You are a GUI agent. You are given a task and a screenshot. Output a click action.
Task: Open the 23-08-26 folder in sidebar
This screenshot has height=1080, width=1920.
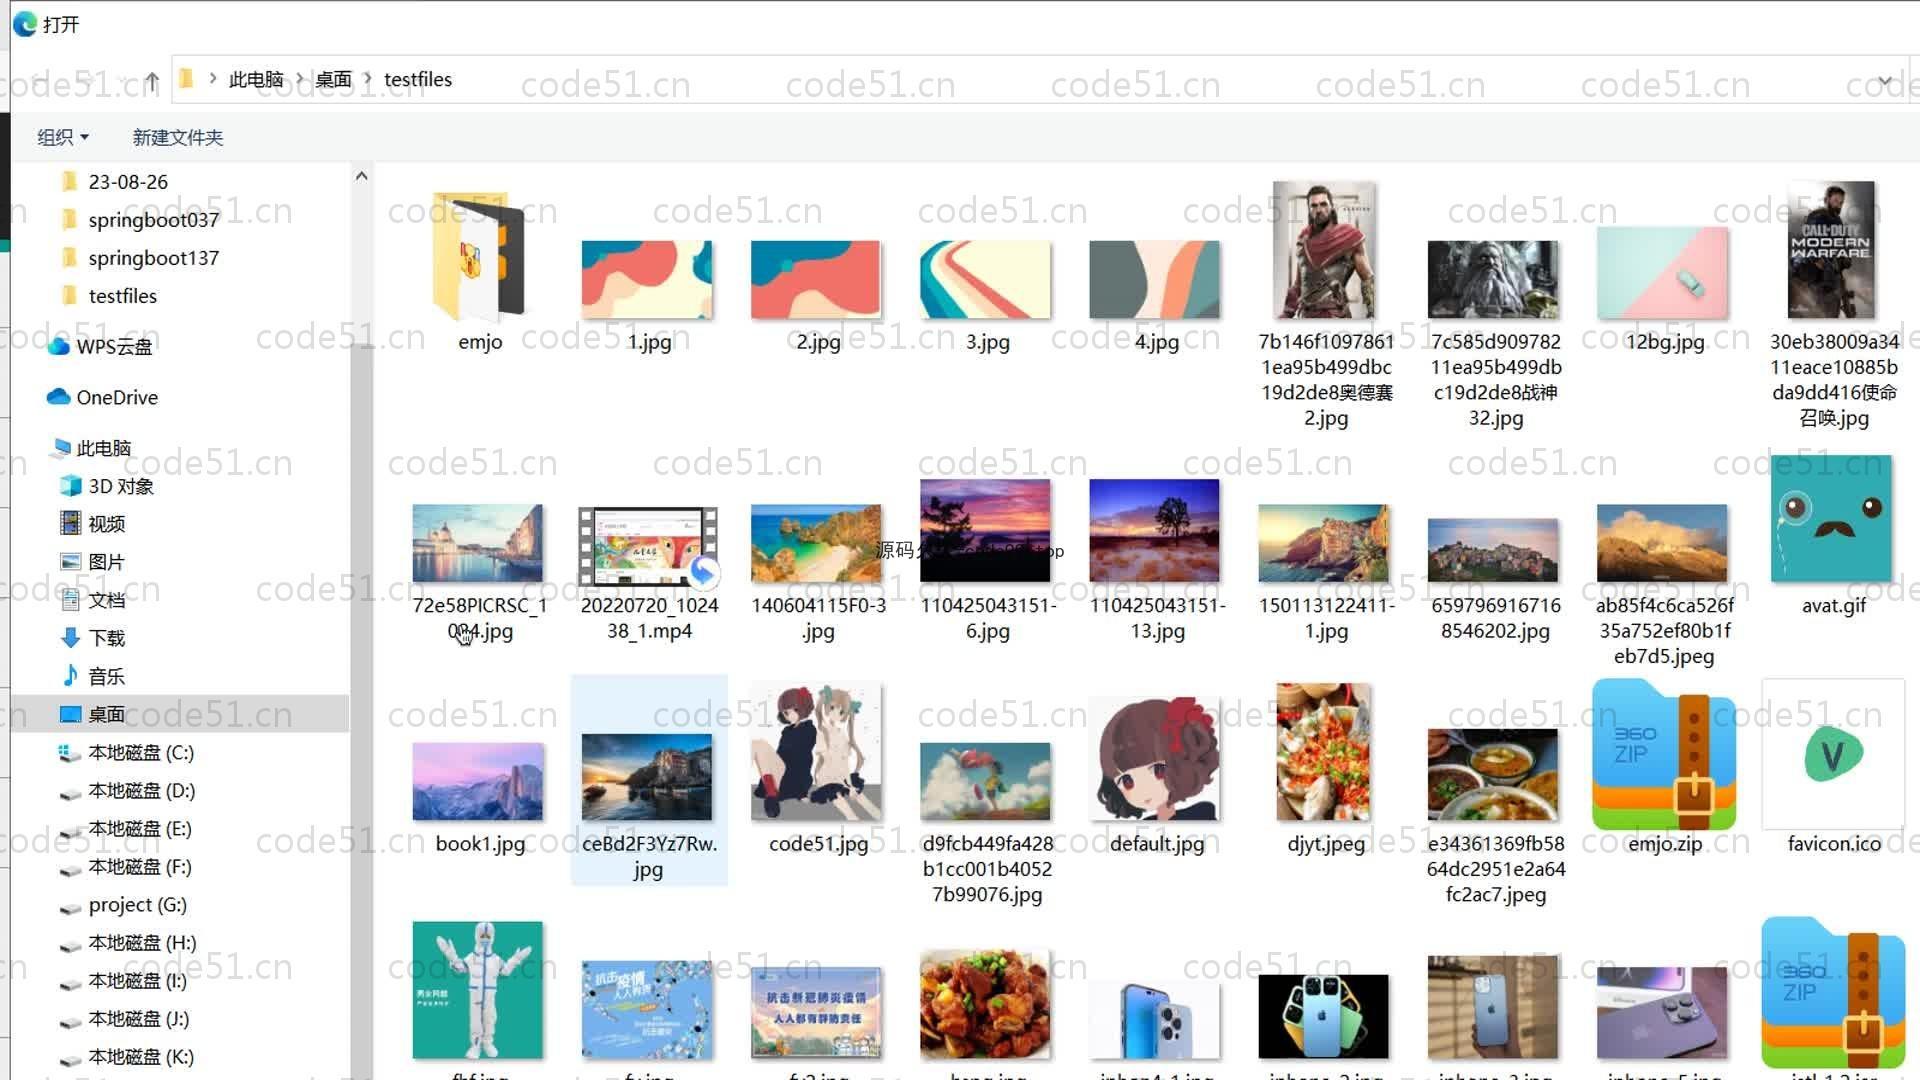tap(128, 182)
